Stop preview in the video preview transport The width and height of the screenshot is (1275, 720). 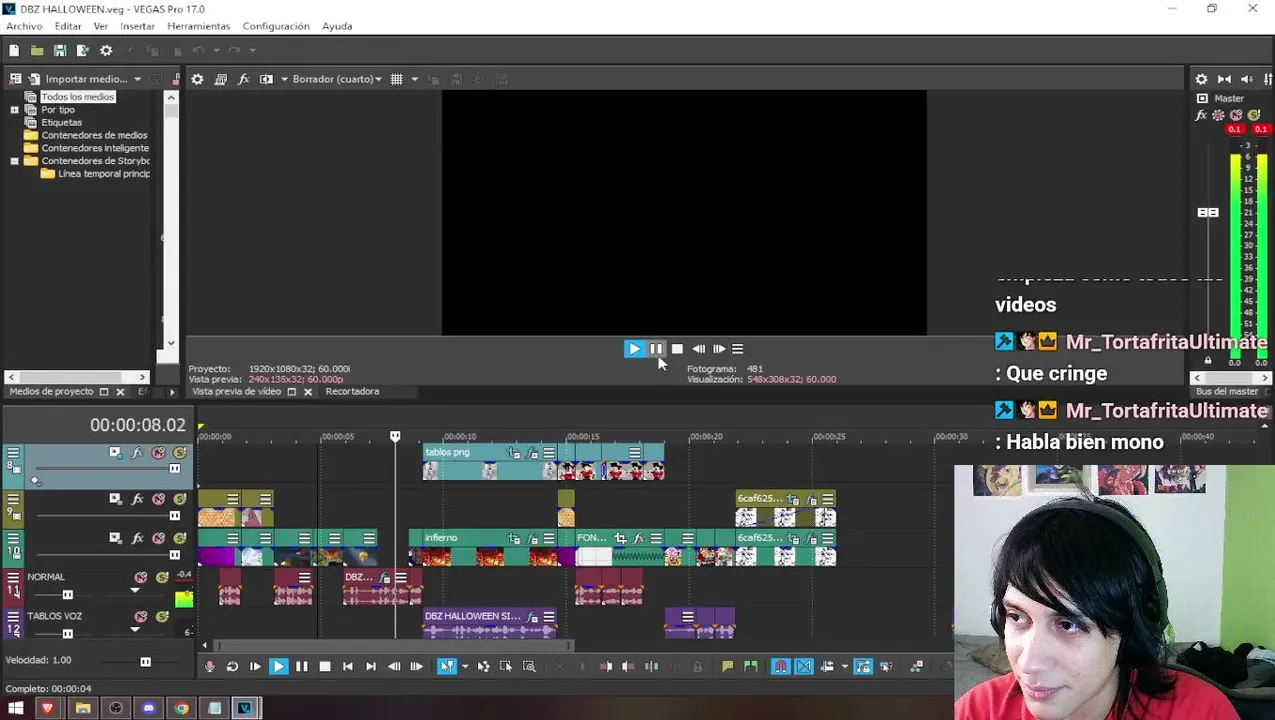coord(677,349)
